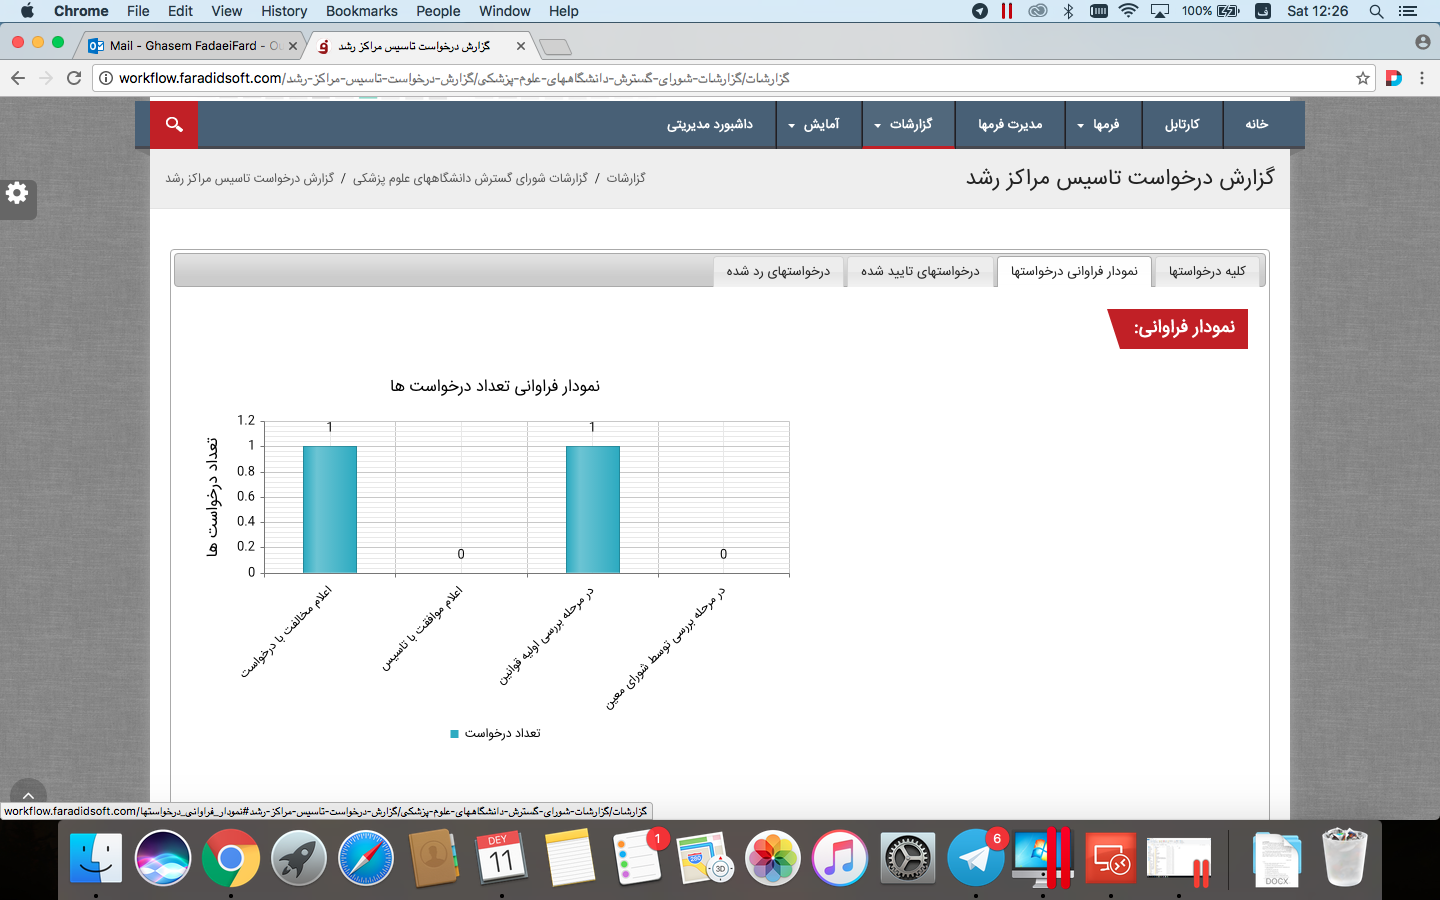Select درخواستهای تایید شده tab
The width and height of the screenshot is (1440, 900).
(x=920, y=271)
